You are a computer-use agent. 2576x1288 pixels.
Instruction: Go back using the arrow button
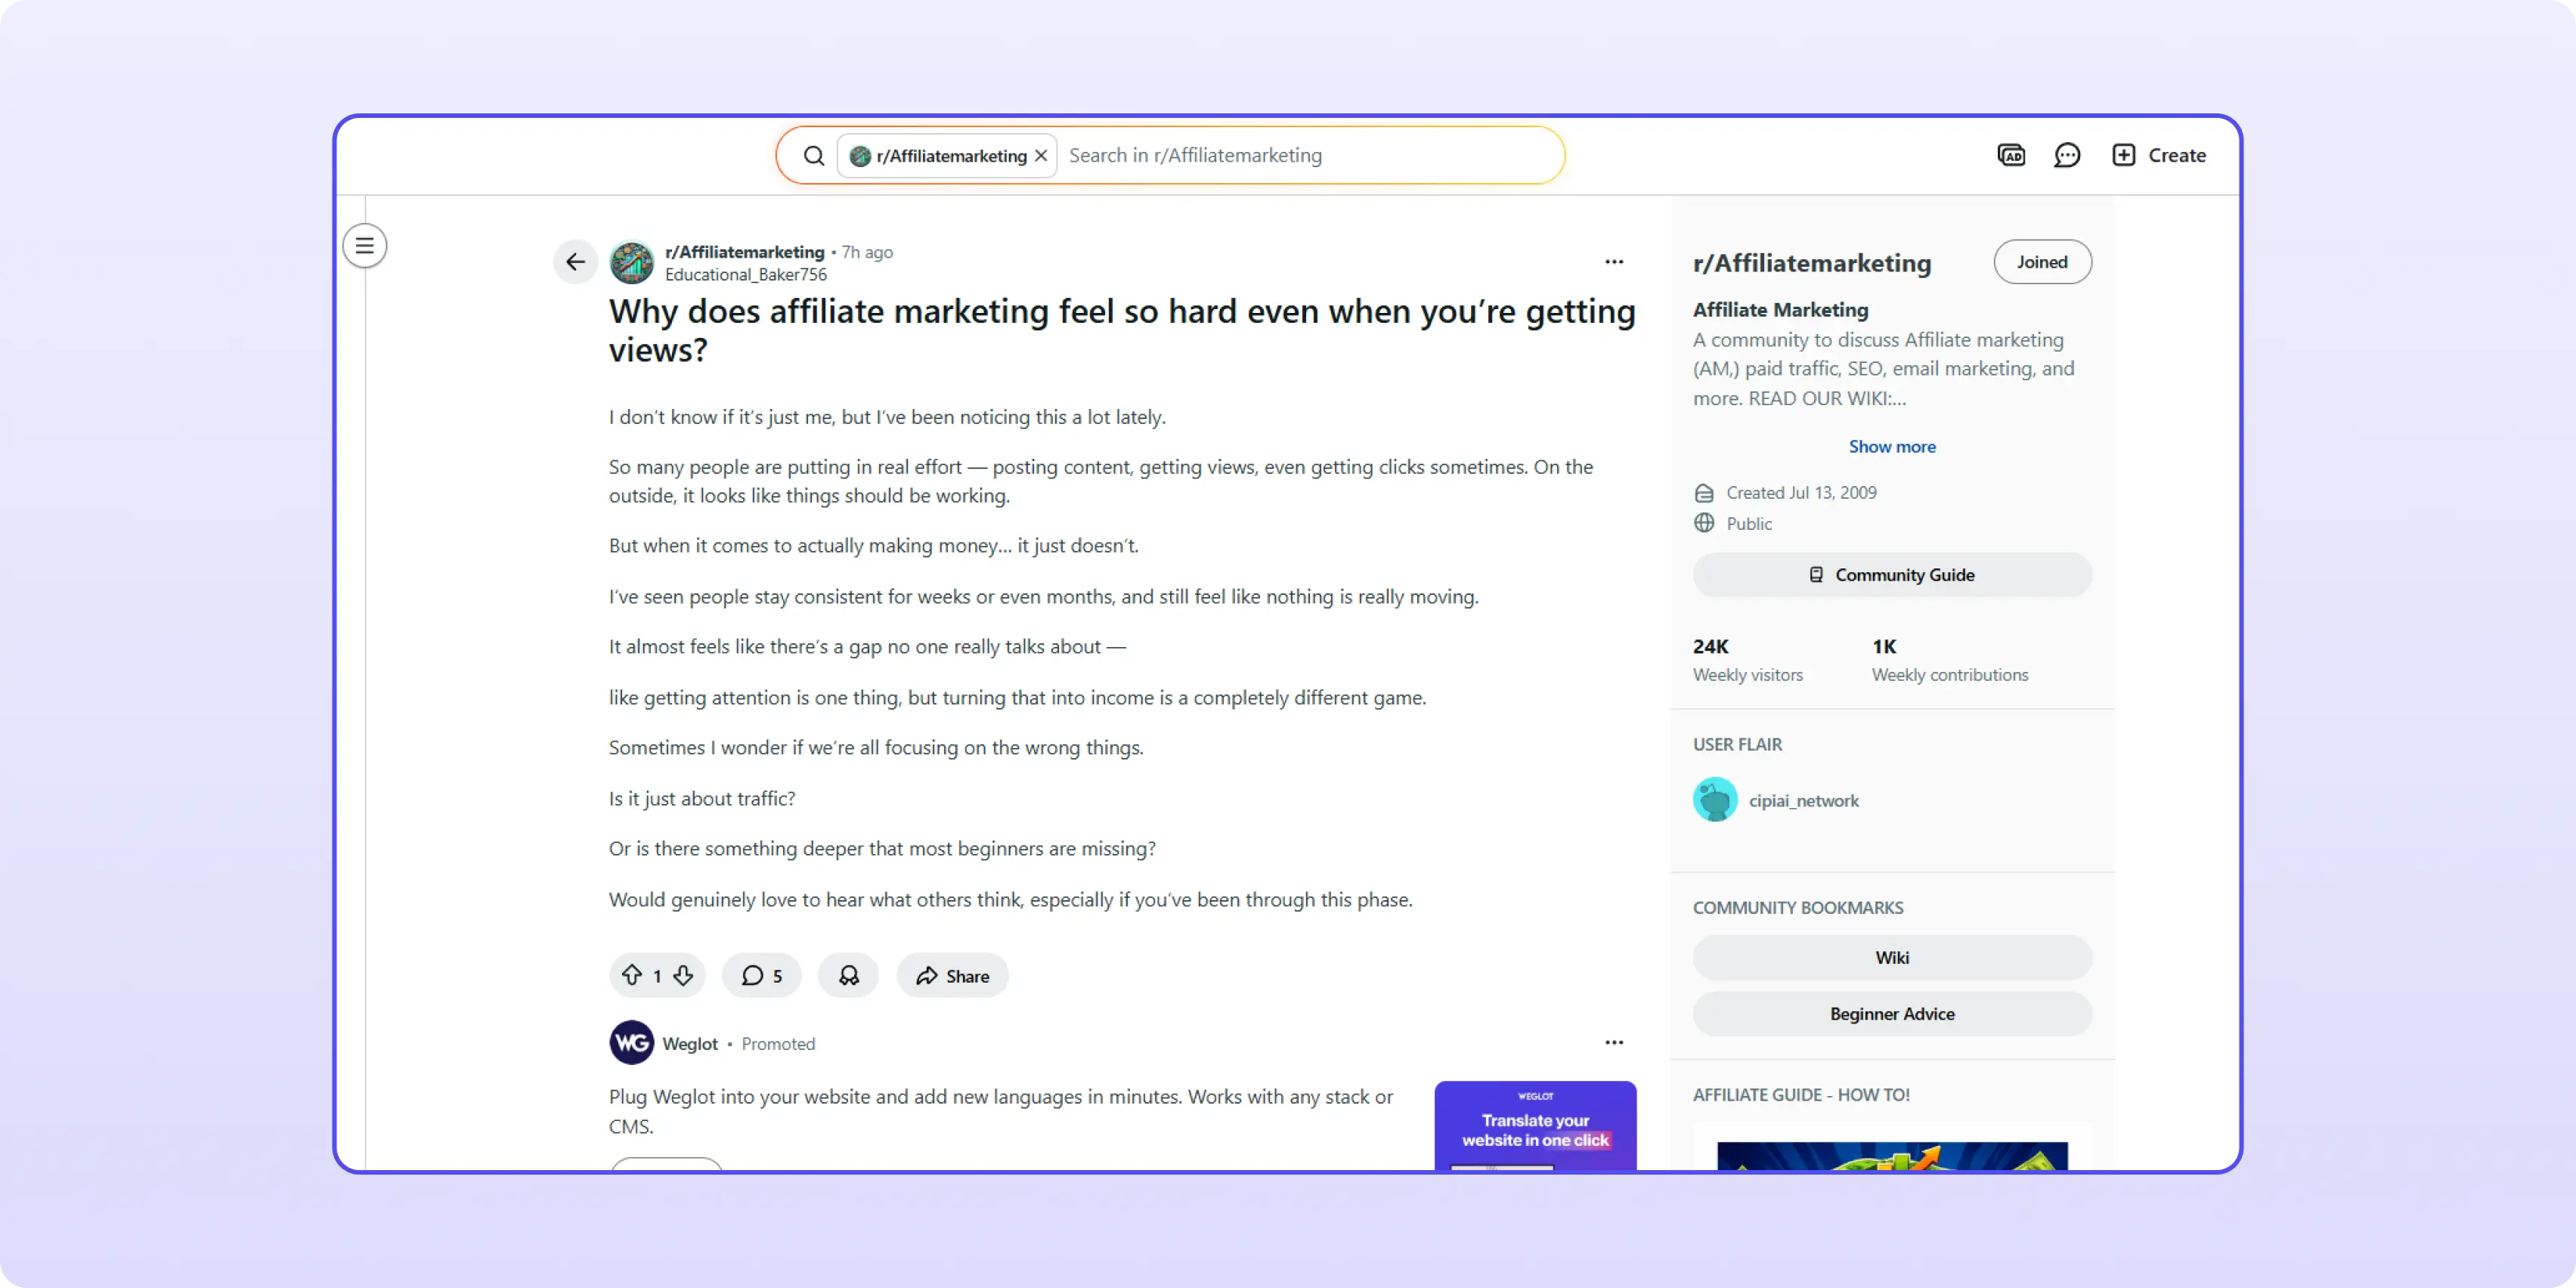click(x=575, y=262)
